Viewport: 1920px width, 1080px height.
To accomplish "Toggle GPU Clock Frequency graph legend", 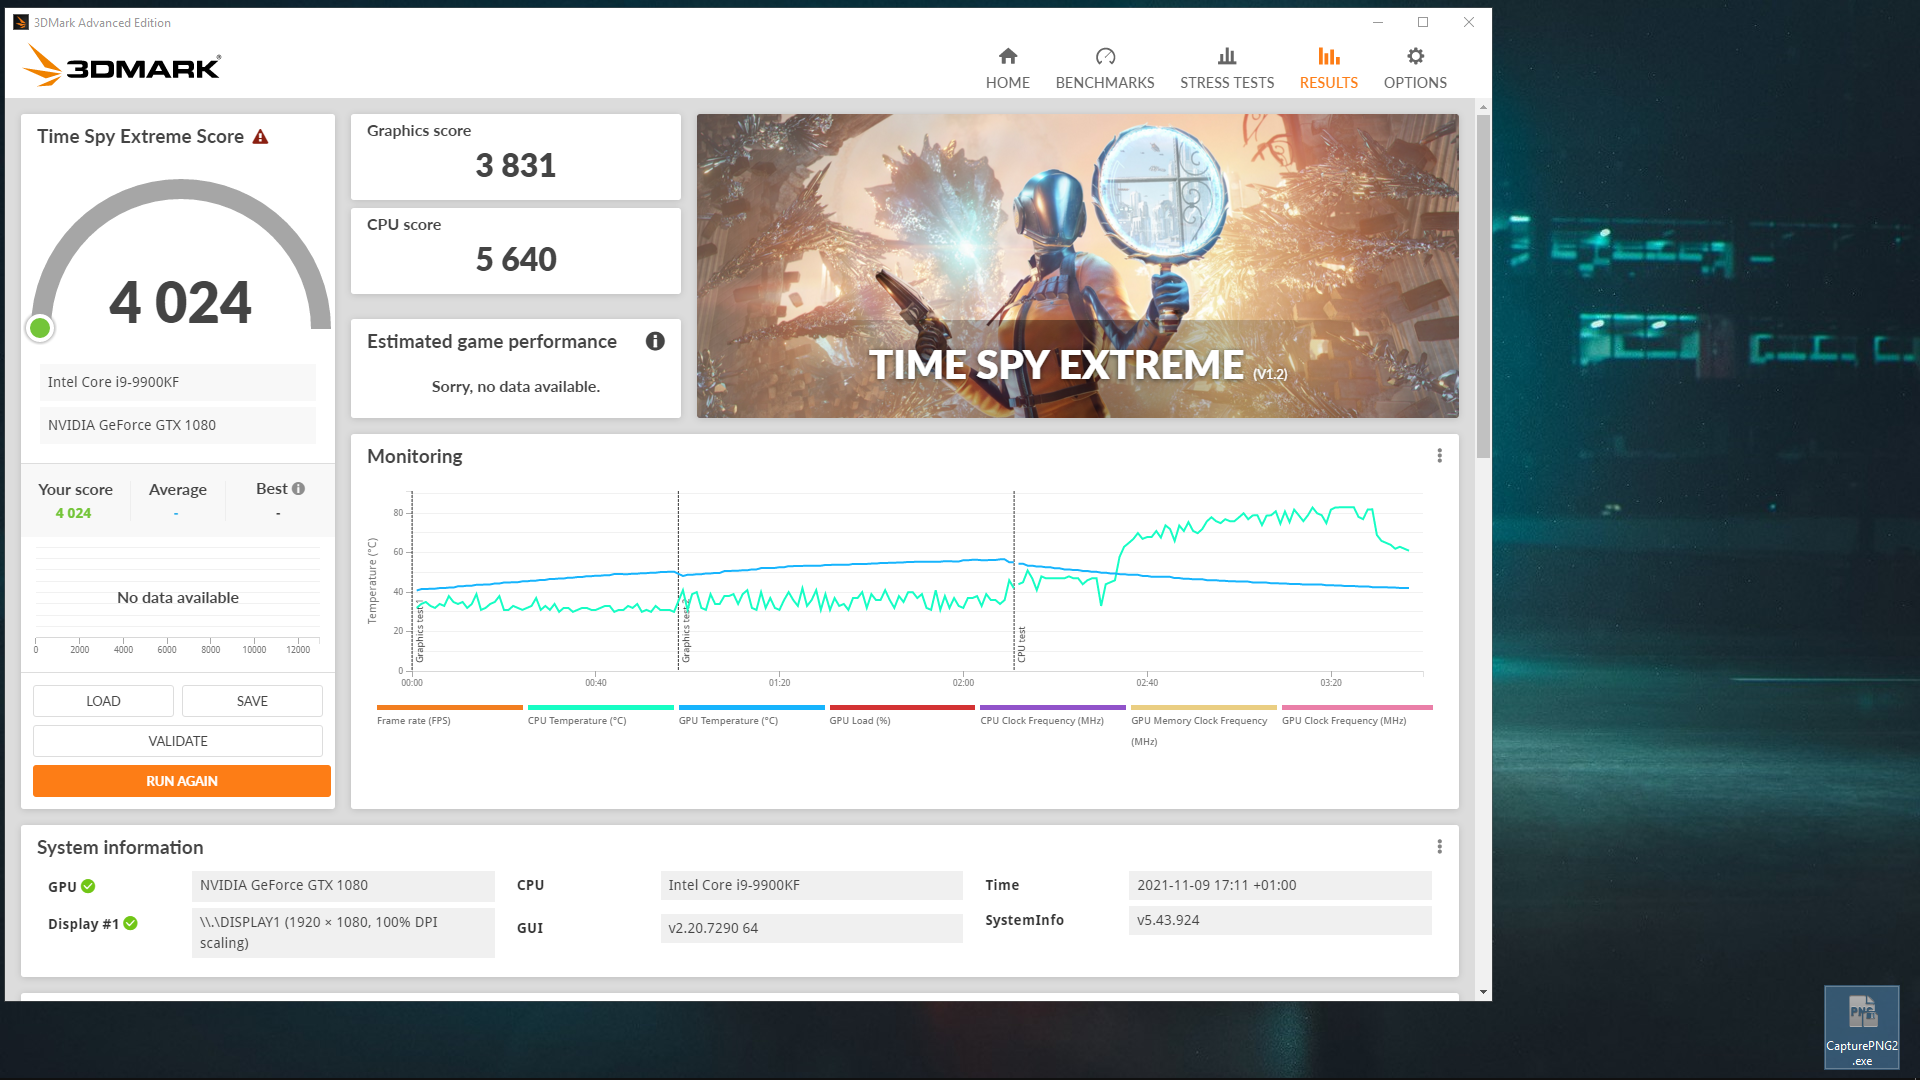I will 1357,716.
